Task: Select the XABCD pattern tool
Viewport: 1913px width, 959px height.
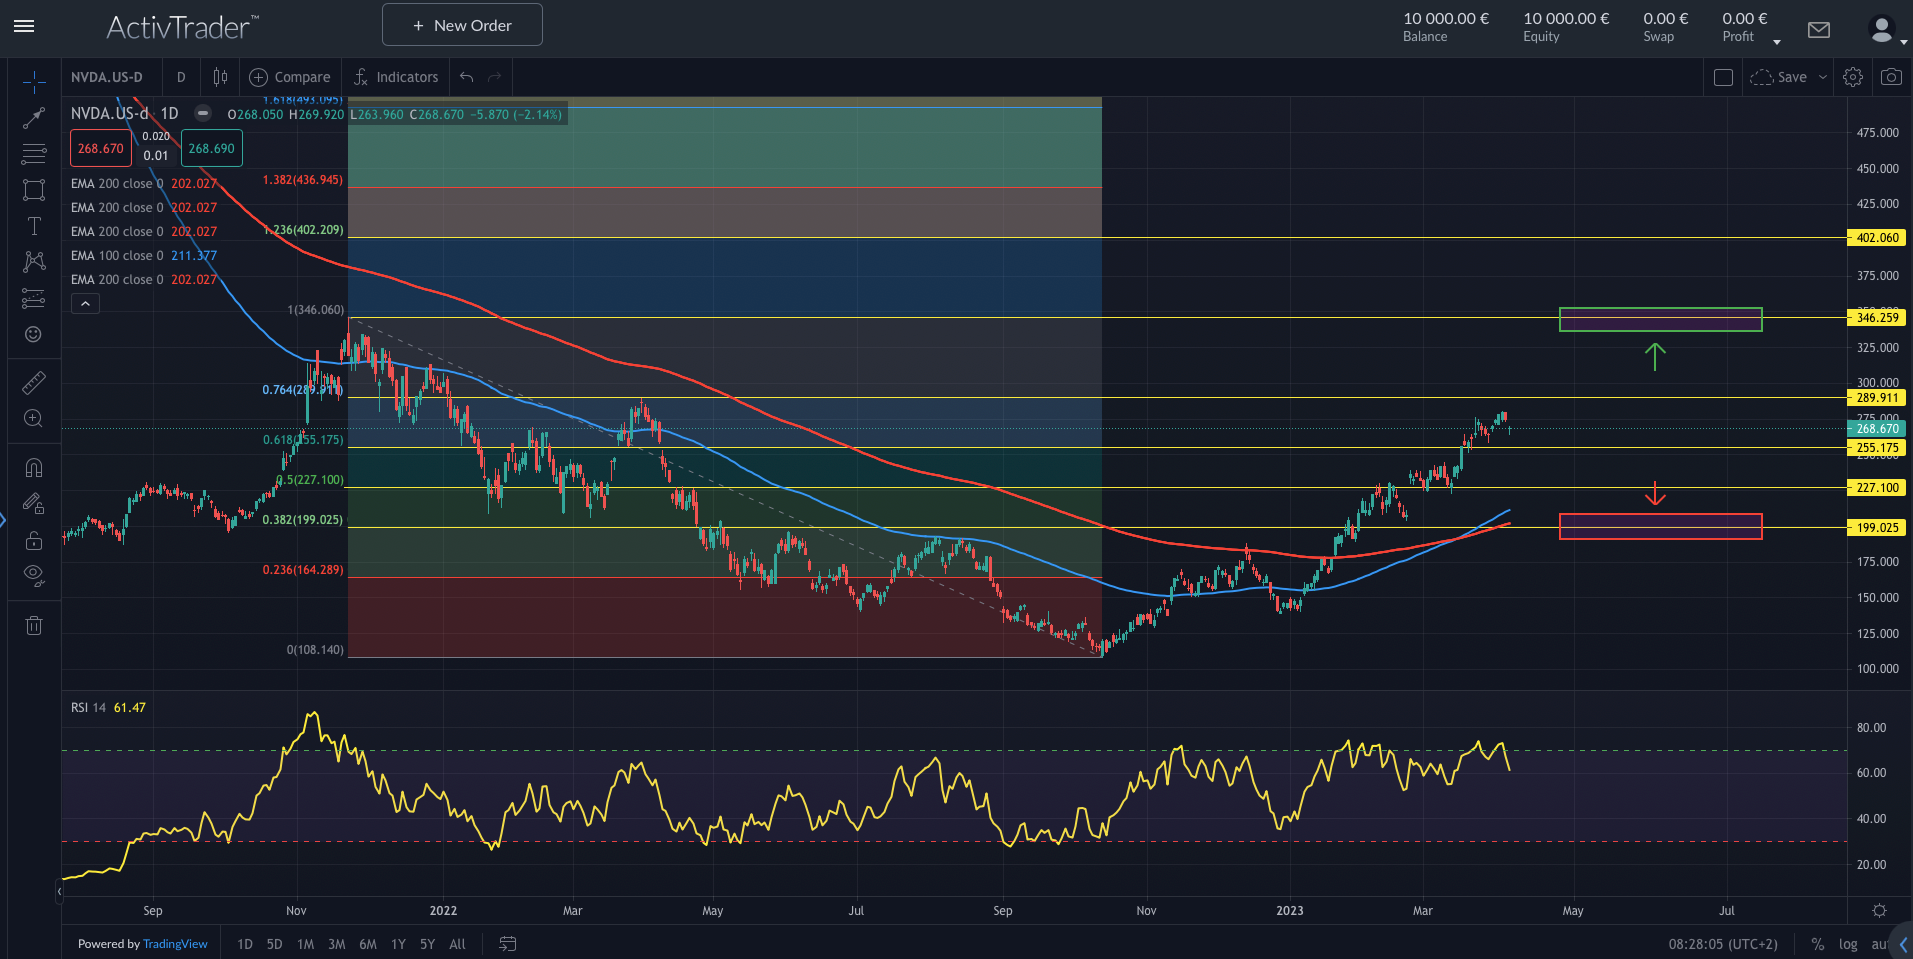Action: point(34,262)
